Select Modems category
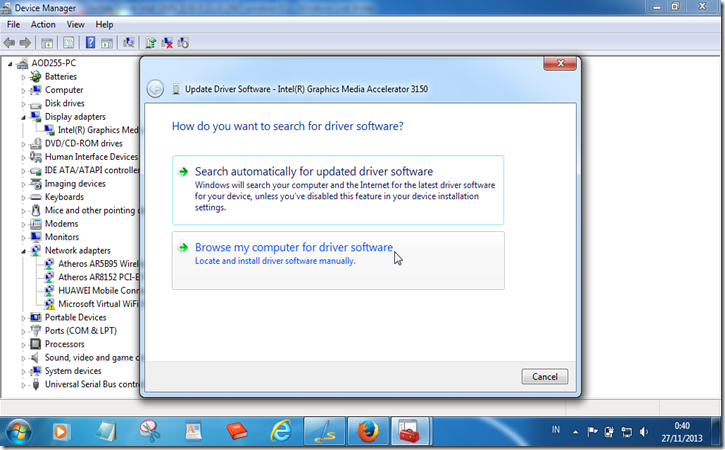The height and width of the screenshot is (450, 725). tap(61, 224)
